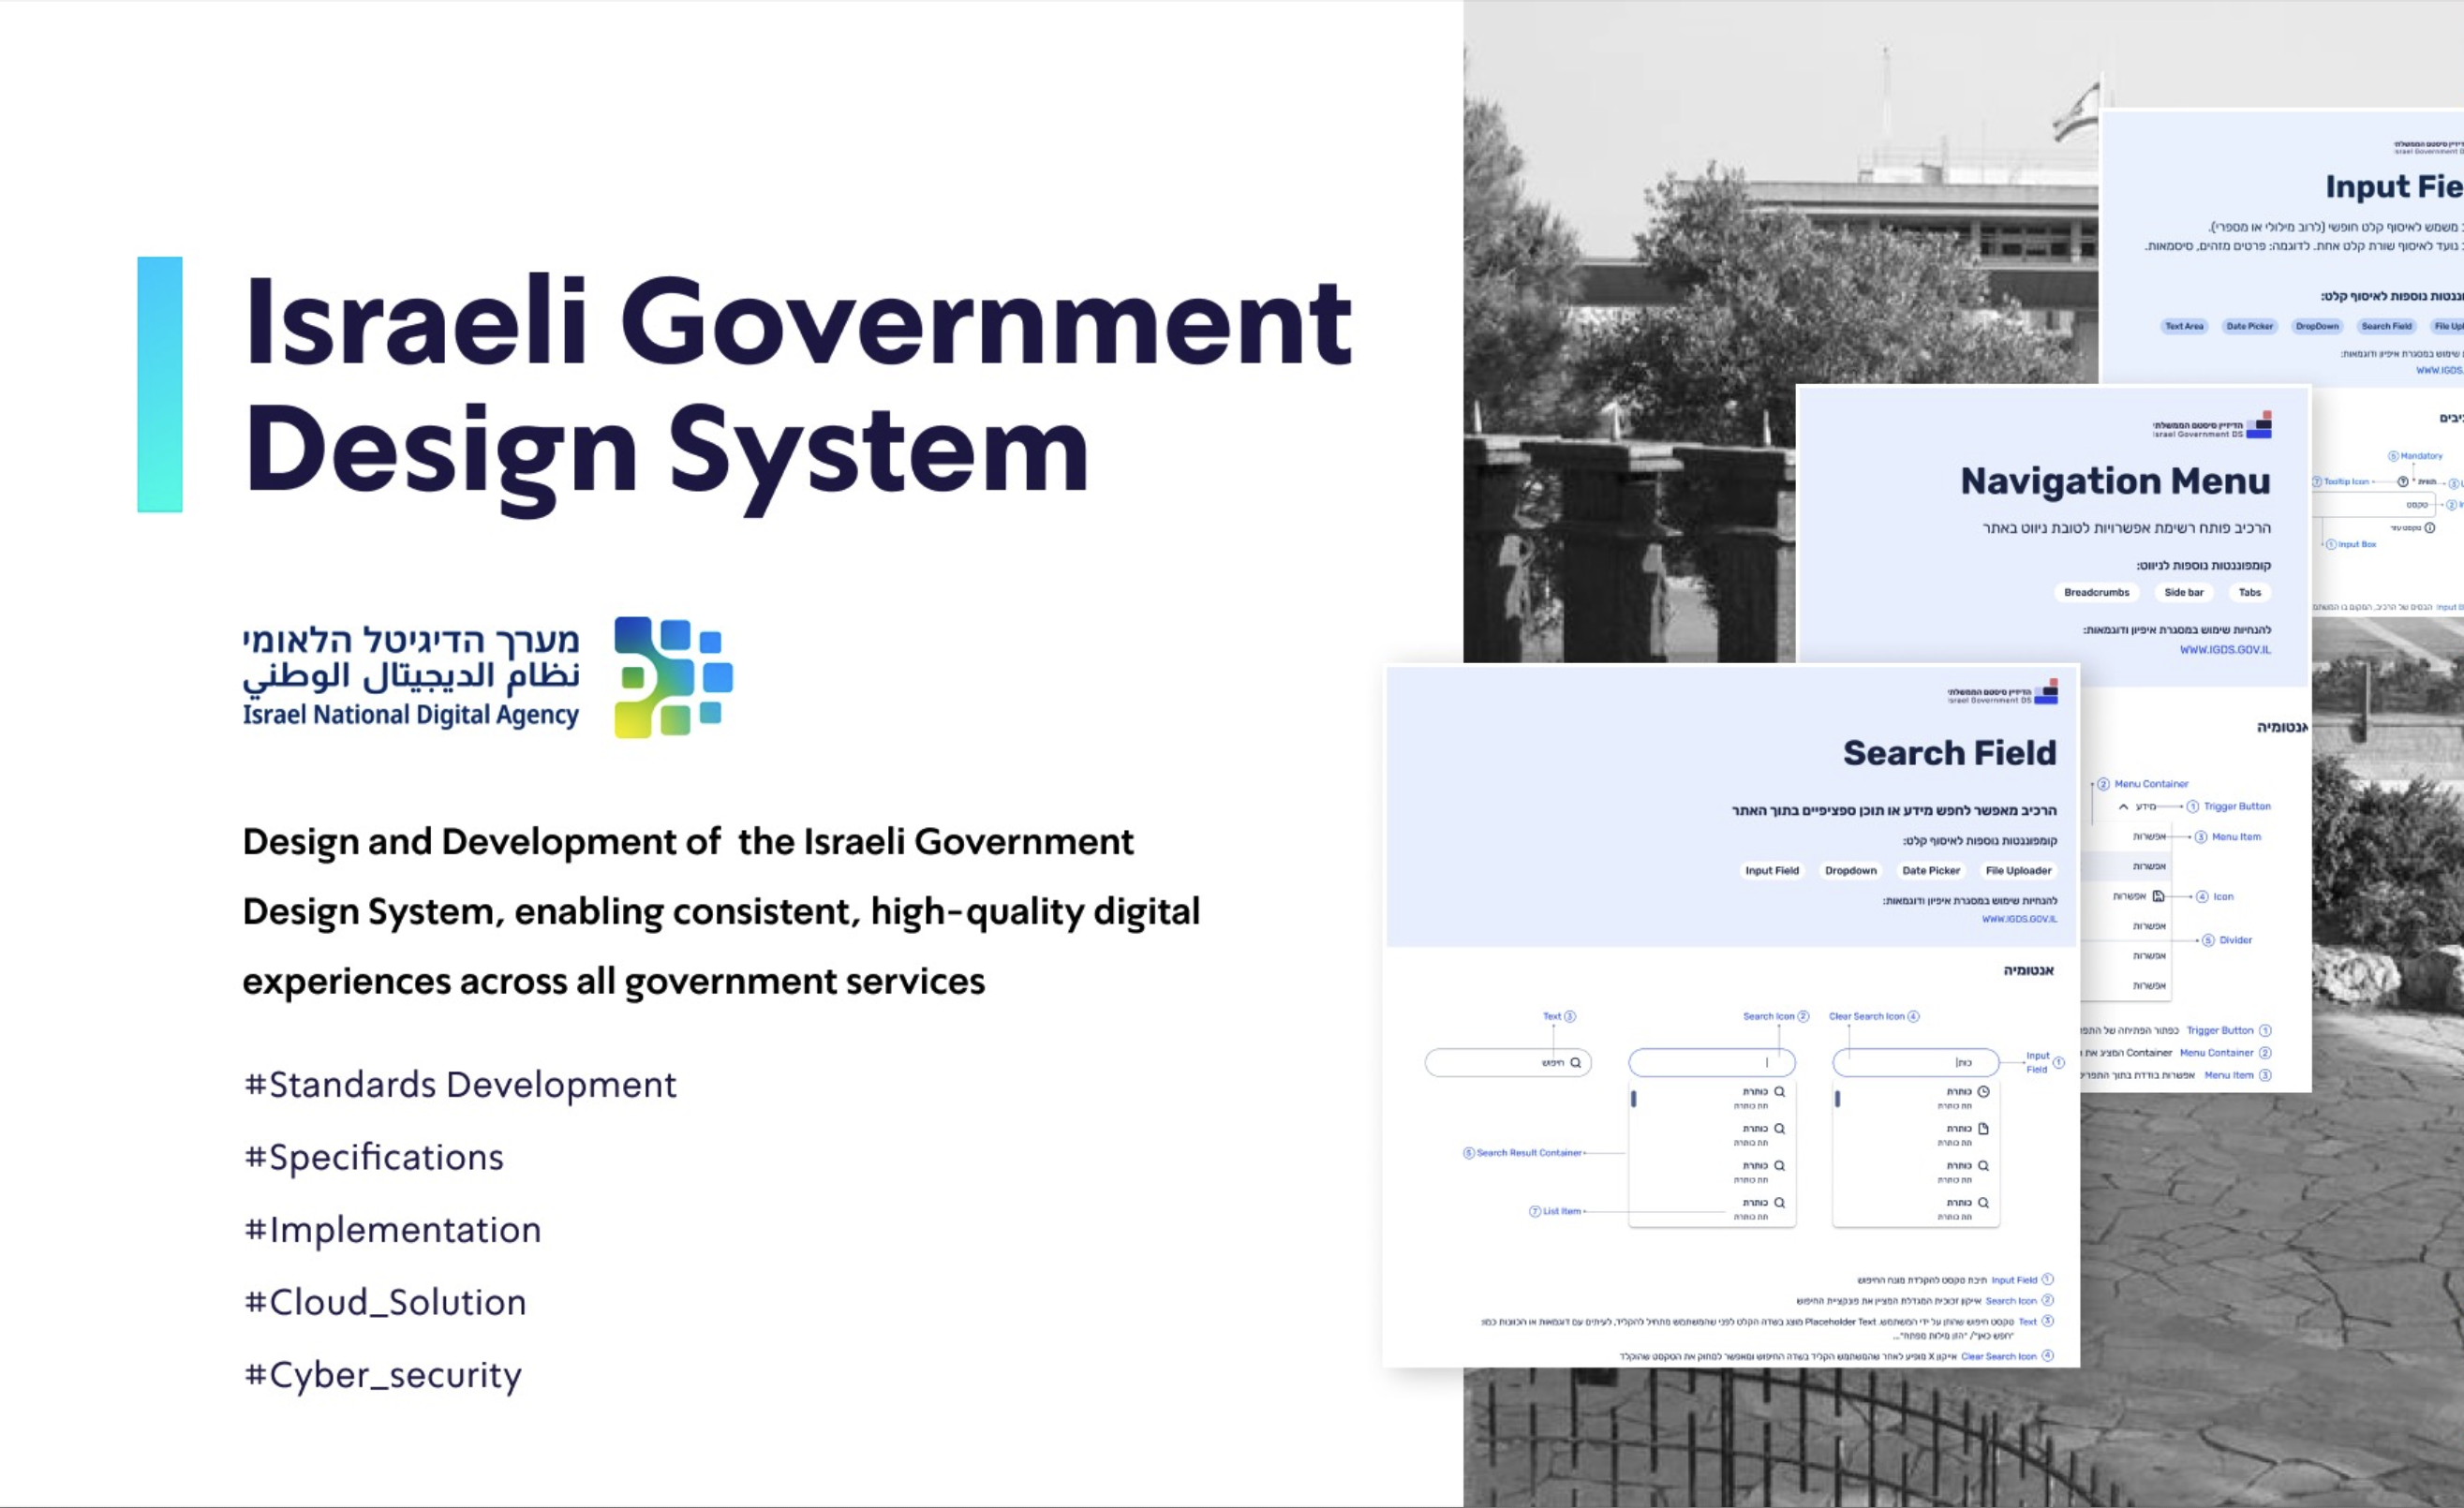Click the scrollbar handle in the right results list
Image resolution: width=2464 pixels, height=1508 pixels.
(x=1838, y=1099)
